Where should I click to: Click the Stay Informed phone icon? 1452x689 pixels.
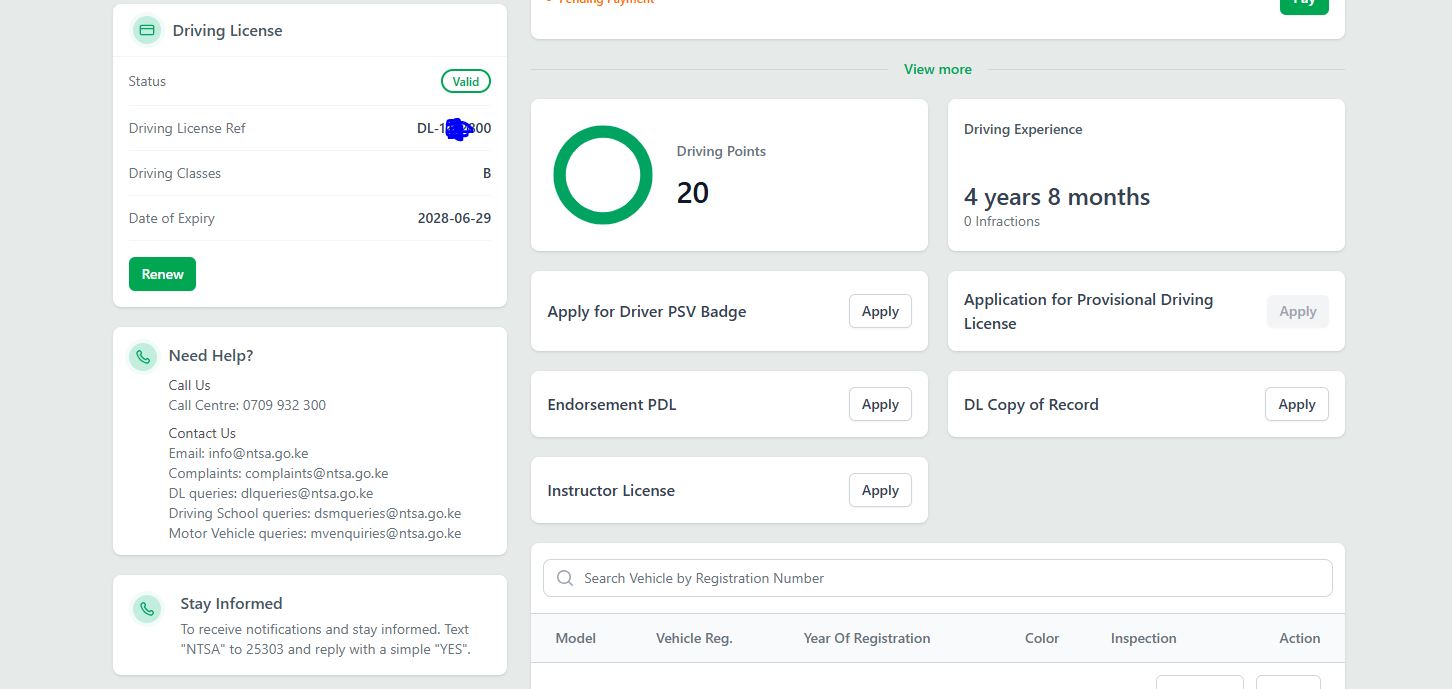tap(147, 608)
